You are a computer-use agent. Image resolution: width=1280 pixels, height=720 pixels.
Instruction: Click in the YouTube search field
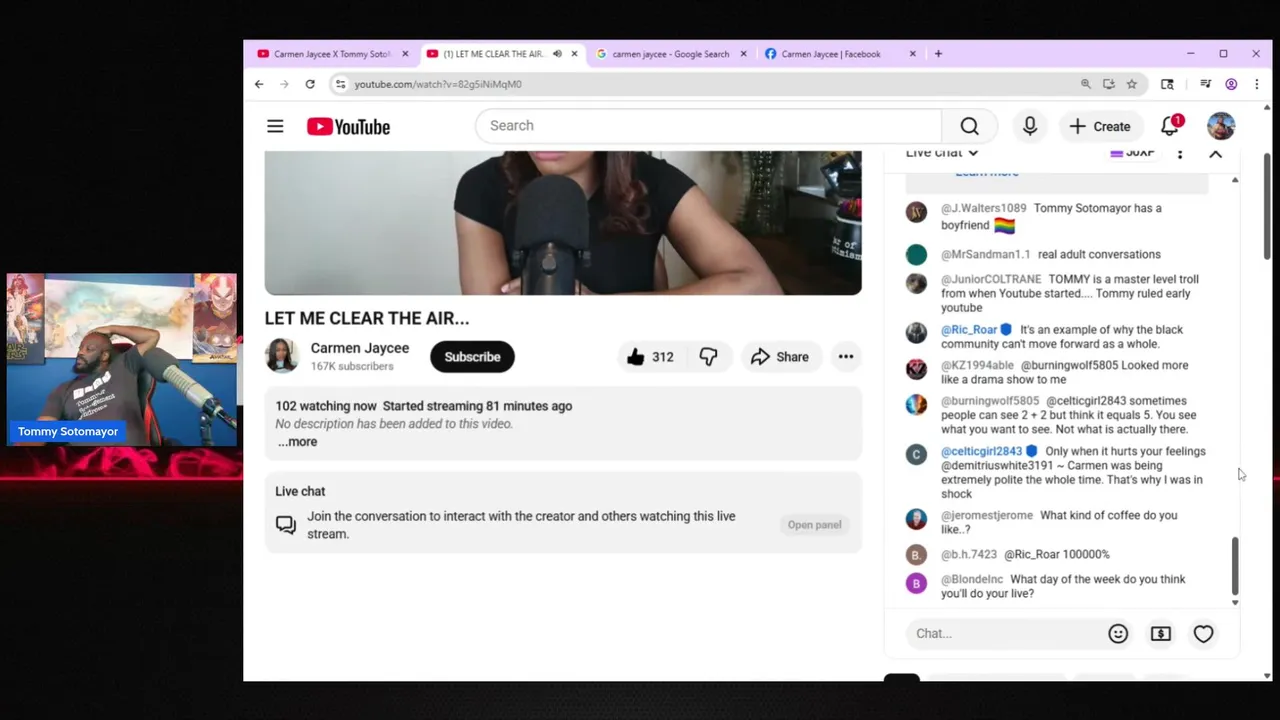(708, 126)
